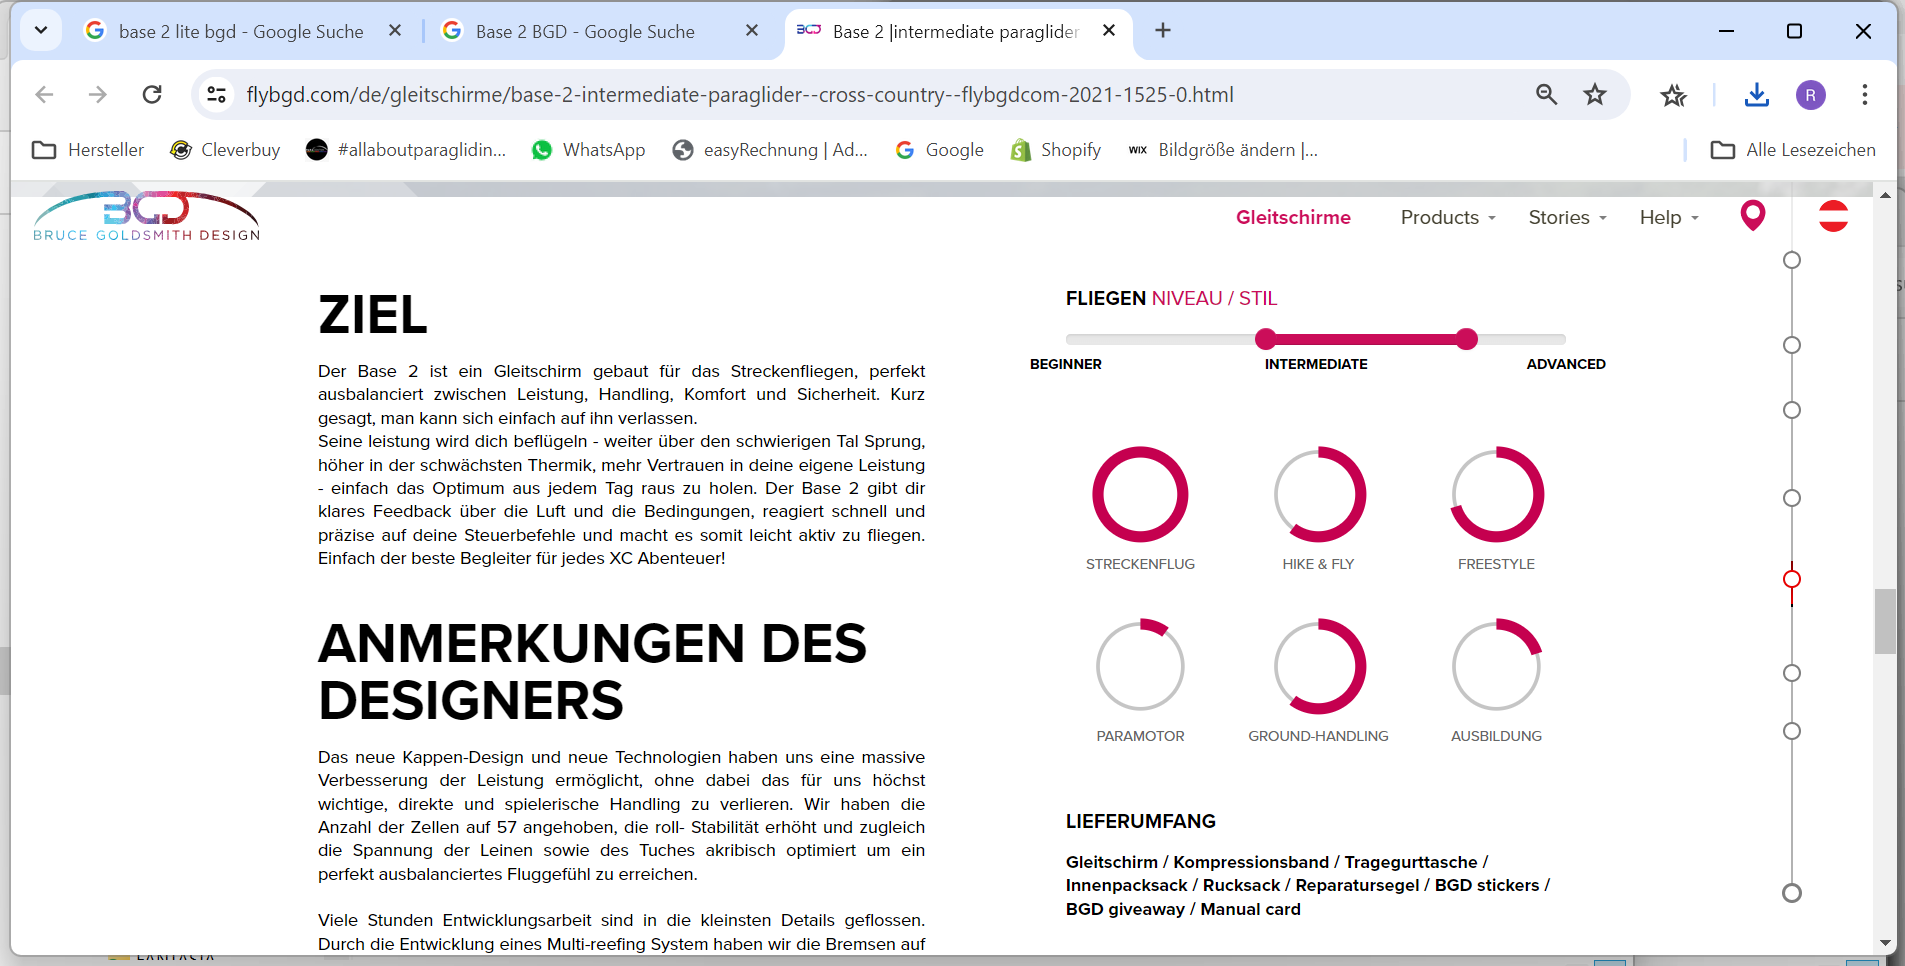Click the left handle of the level slider

tap(1266, 339)
